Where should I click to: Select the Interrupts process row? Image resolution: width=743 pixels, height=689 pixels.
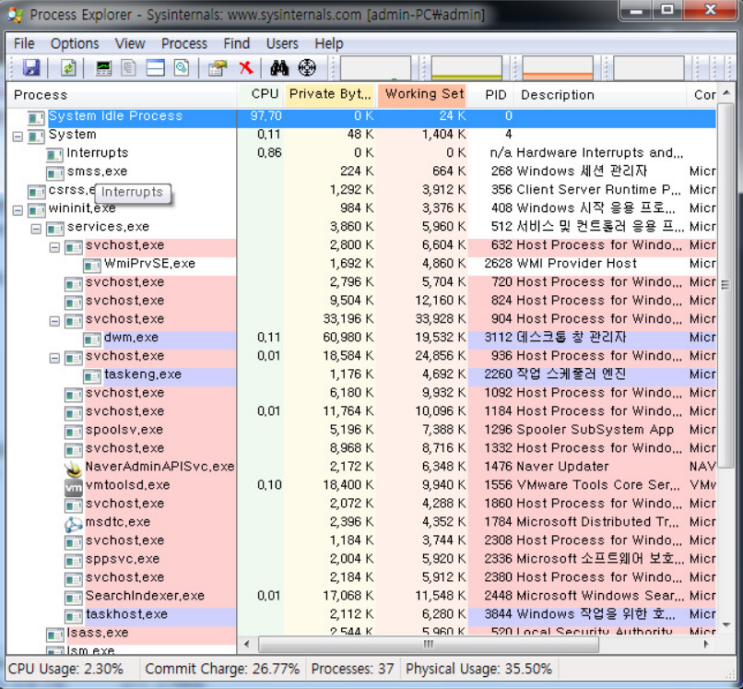[x=362, y=153]
